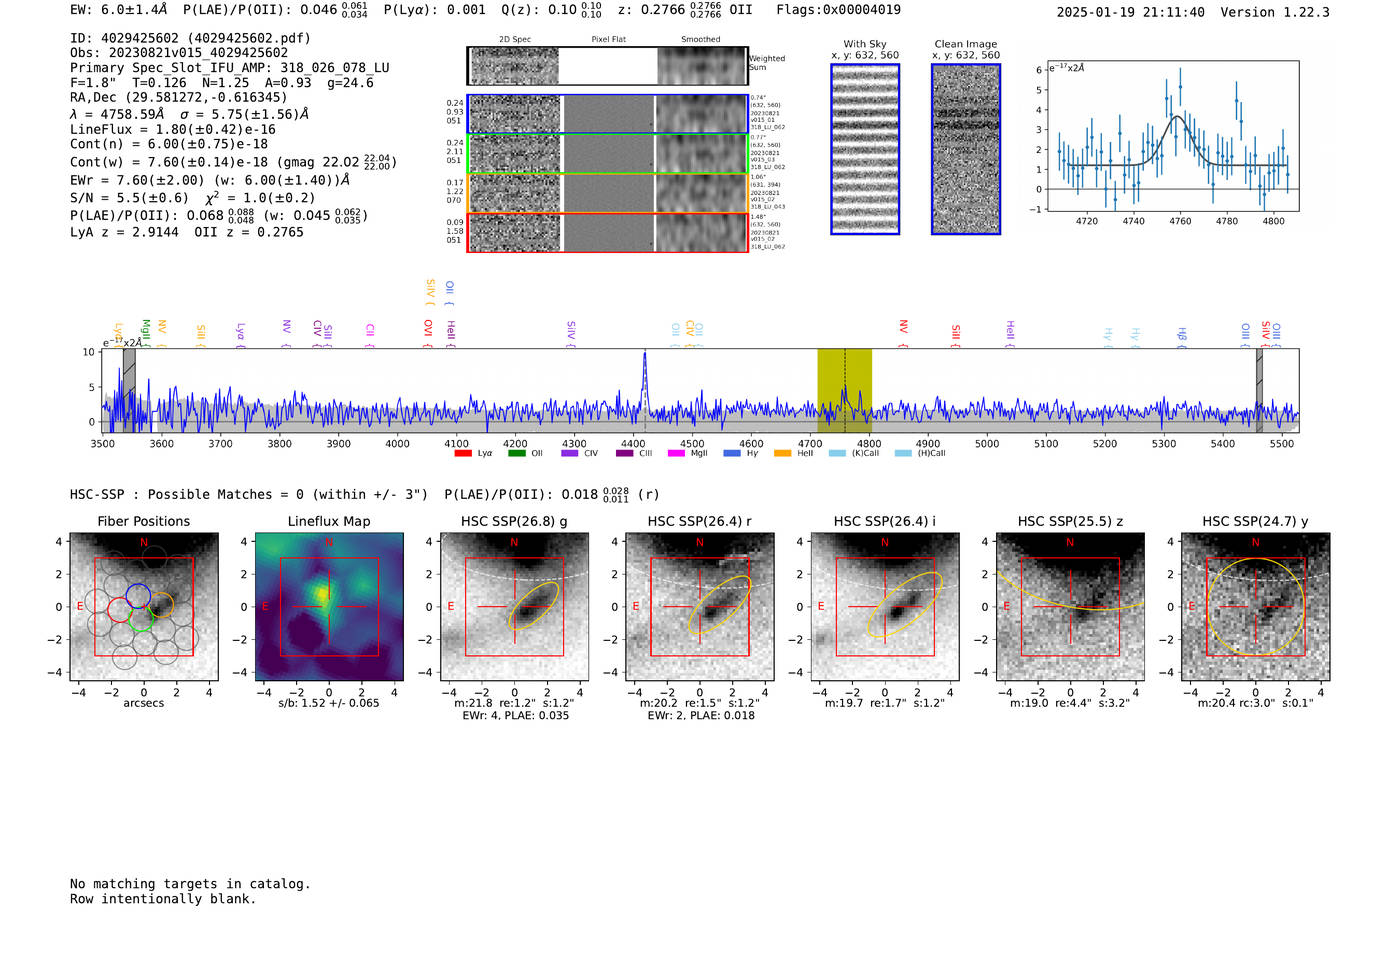This screenshot has width=1400, height=953.
Task: Select the green-bordered 2D spectrum row
Action: tap(608, 154)
